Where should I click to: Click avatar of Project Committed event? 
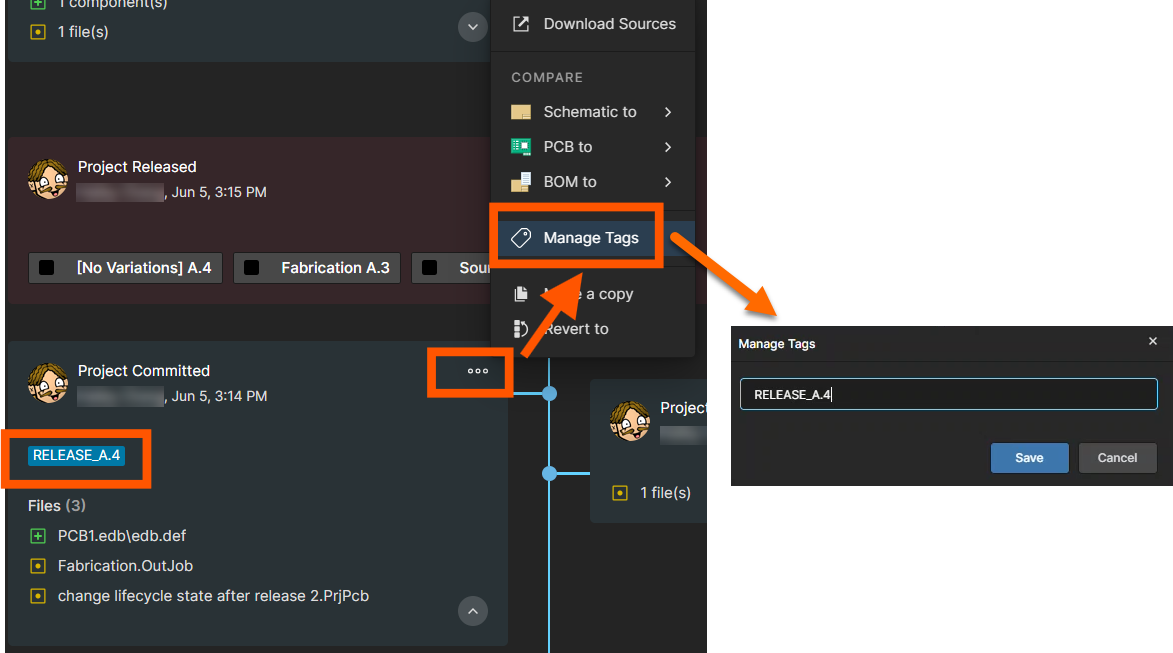48,383
